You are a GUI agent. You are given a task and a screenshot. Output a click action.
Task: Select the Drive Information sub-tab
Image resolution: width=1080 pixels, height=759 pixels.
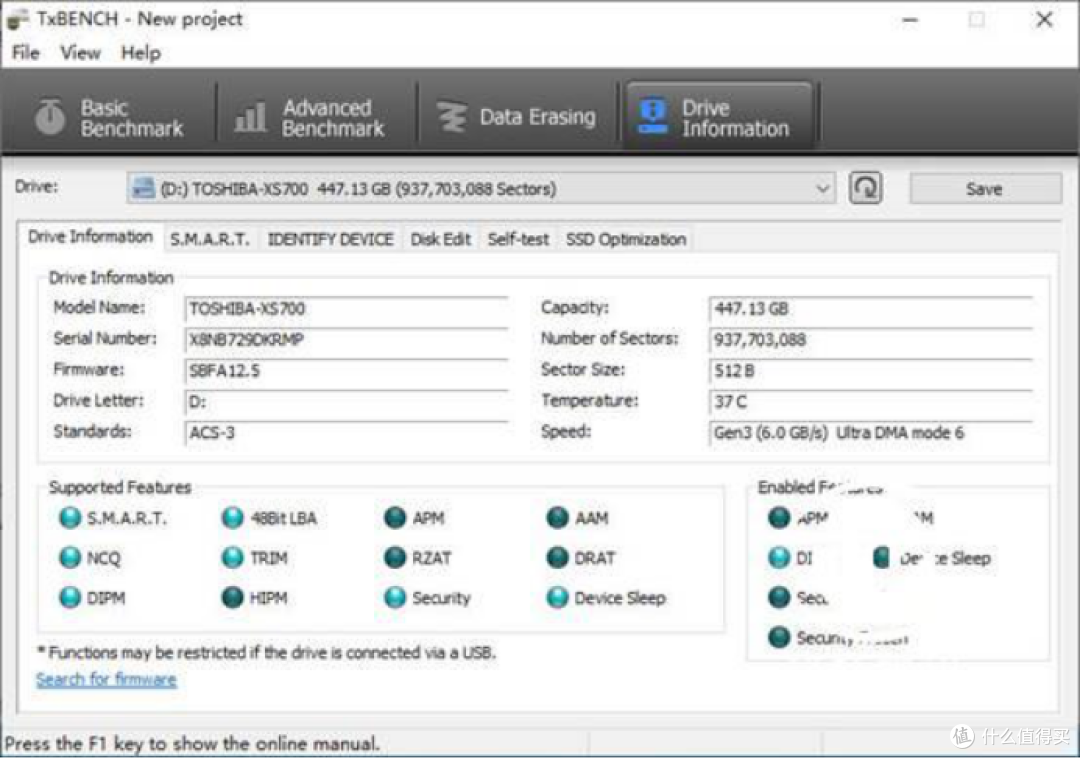tap(90, 237)
